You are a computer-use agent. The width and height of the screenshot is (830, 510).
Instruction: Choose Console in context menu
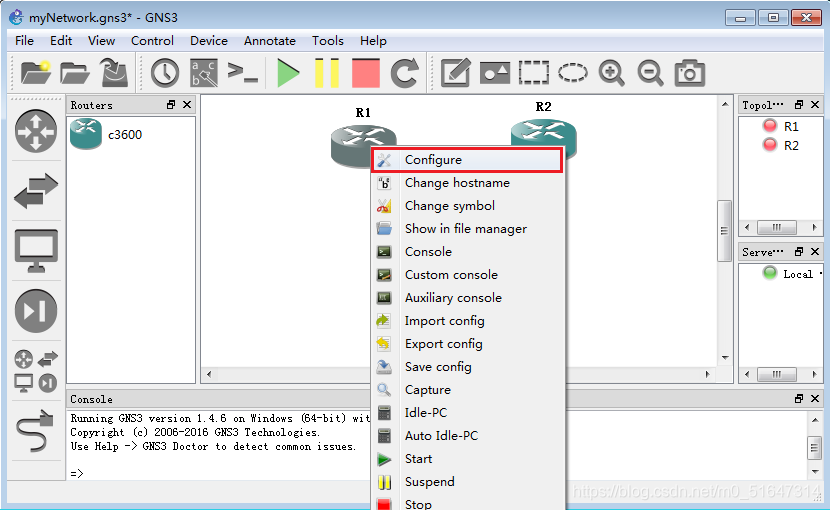coord(468,252)
